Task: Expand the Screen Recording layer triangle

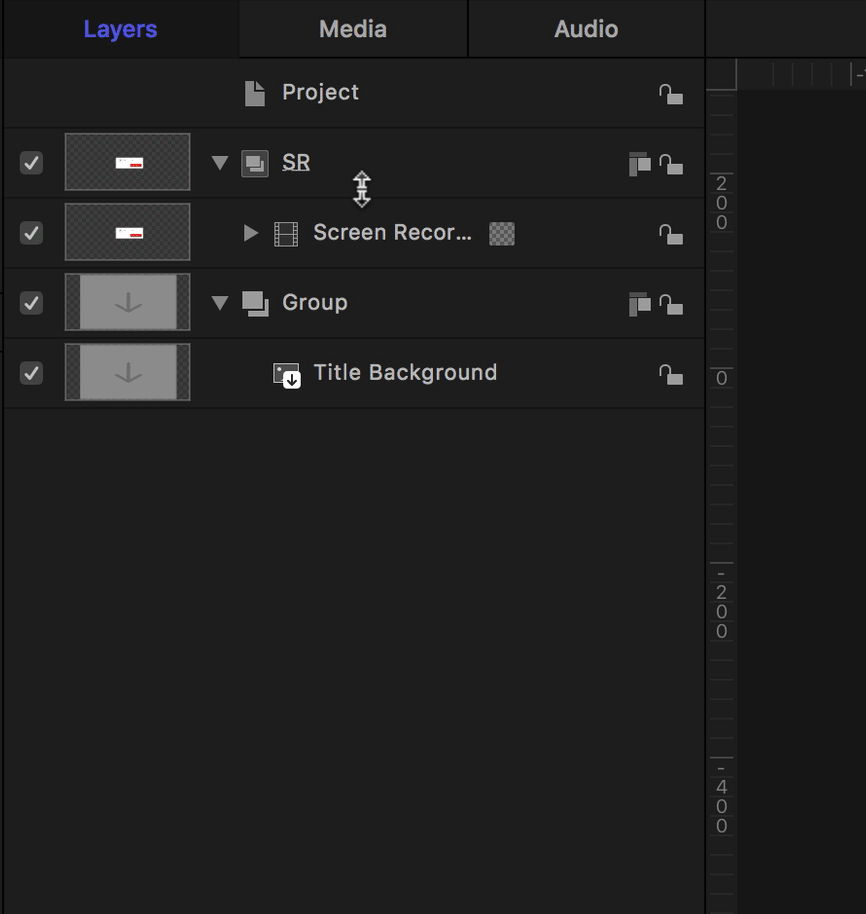Action: coord(251,233)
